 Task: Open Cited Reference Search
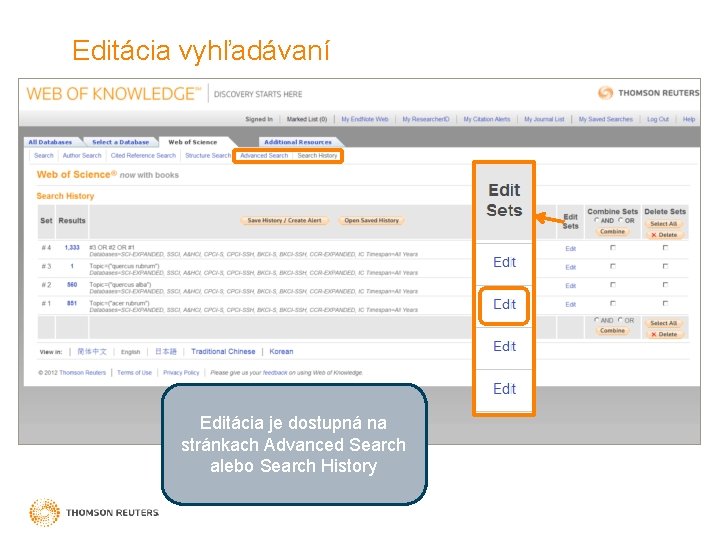tap(143, 156)
